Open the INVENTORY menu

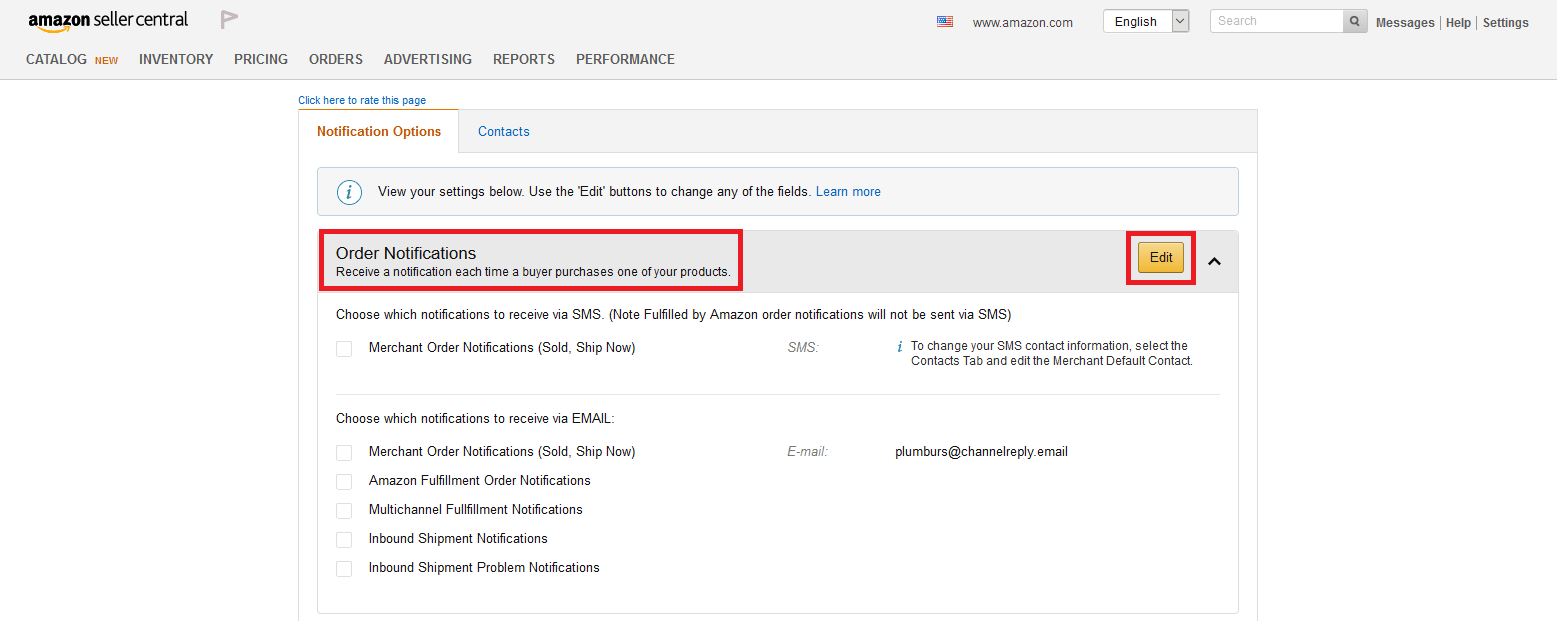click(176, 60)
